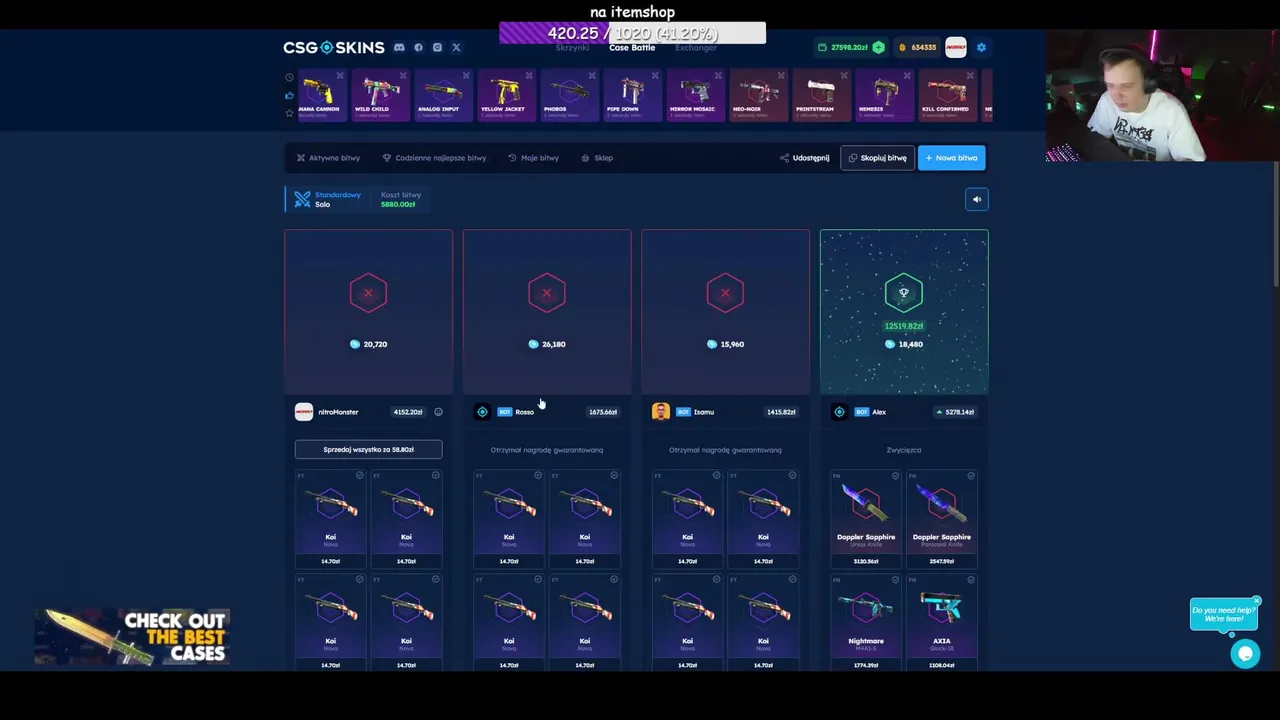Click the loss X hexagon above Rosso

(547, 293)
